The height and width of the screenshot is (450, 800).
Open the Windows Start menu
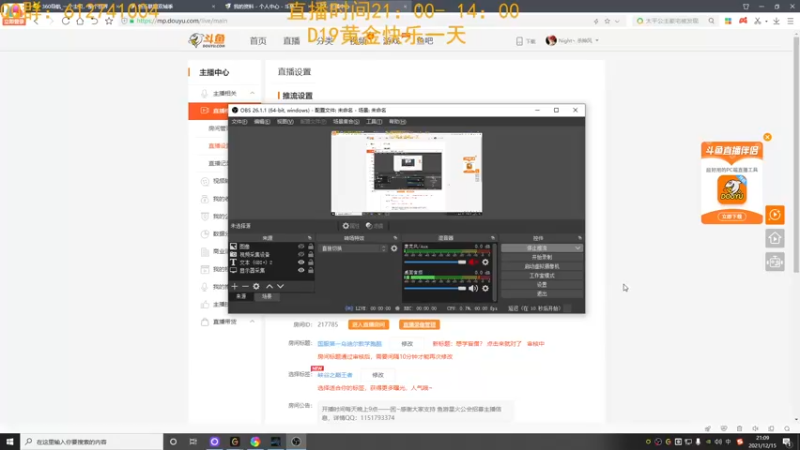[10, 442]
